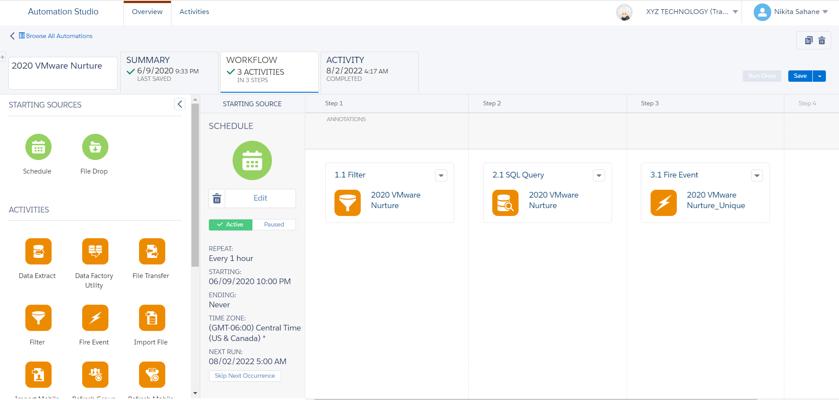Image resolution: width=839 pixels, height=400 pixels.
Task: Open the 1.1 Filter activity dropdown
Action: coord(441,175)
